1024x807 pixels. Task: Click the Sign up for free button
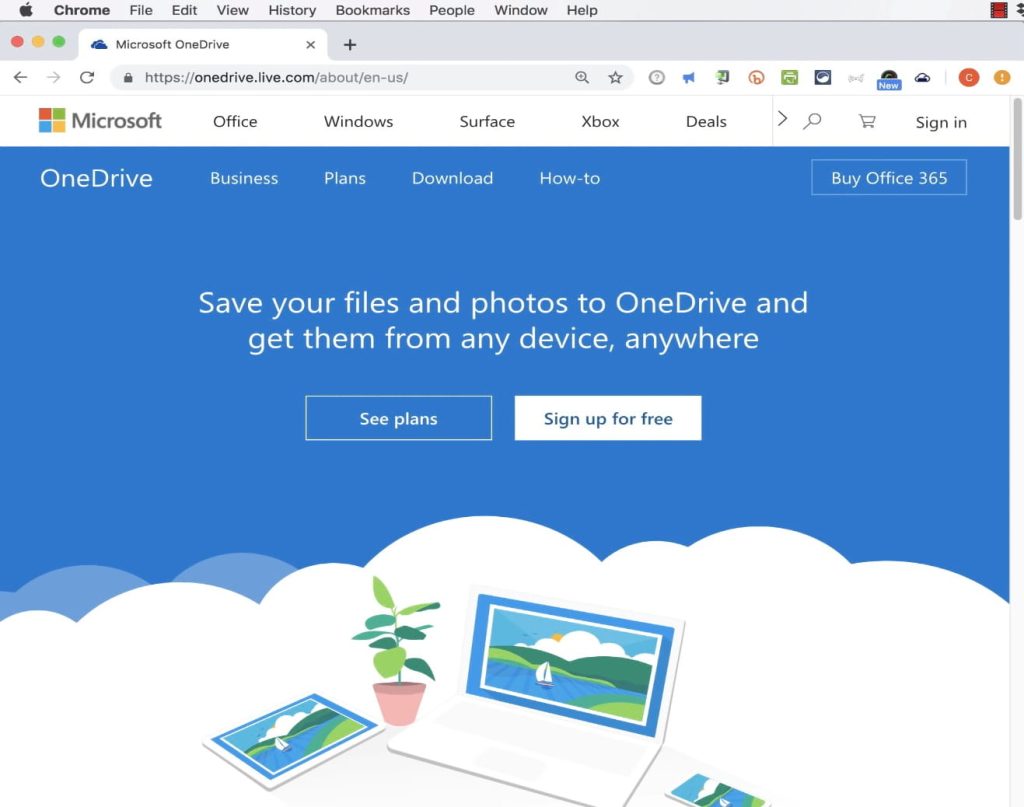[607, 418]
